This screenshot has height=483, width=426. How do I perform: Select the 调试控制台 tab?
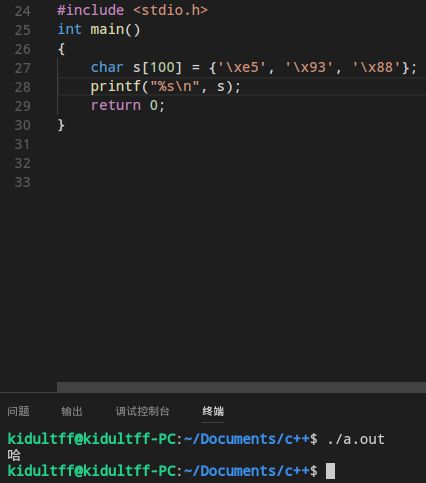pos(142,411)
